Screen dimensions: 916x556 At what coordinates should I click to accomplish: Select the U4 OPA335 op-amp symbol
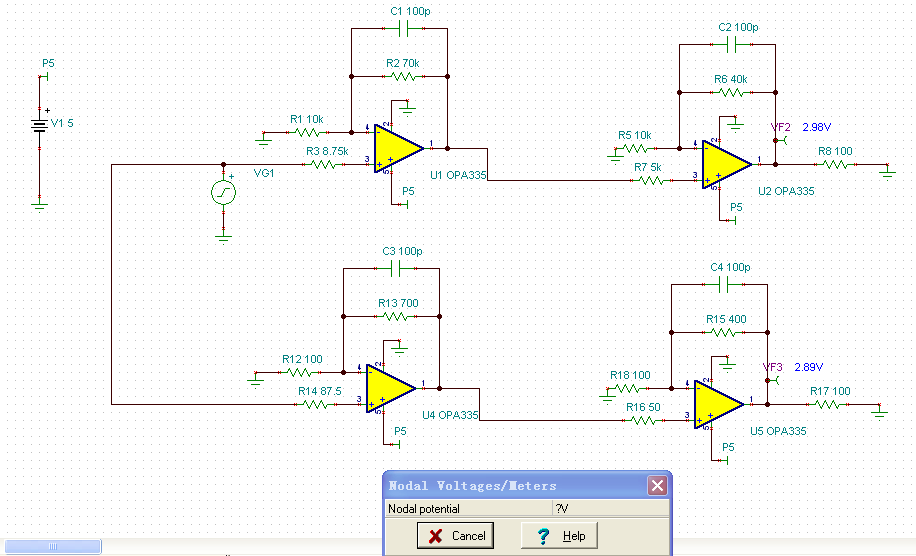tap(390, 388)
